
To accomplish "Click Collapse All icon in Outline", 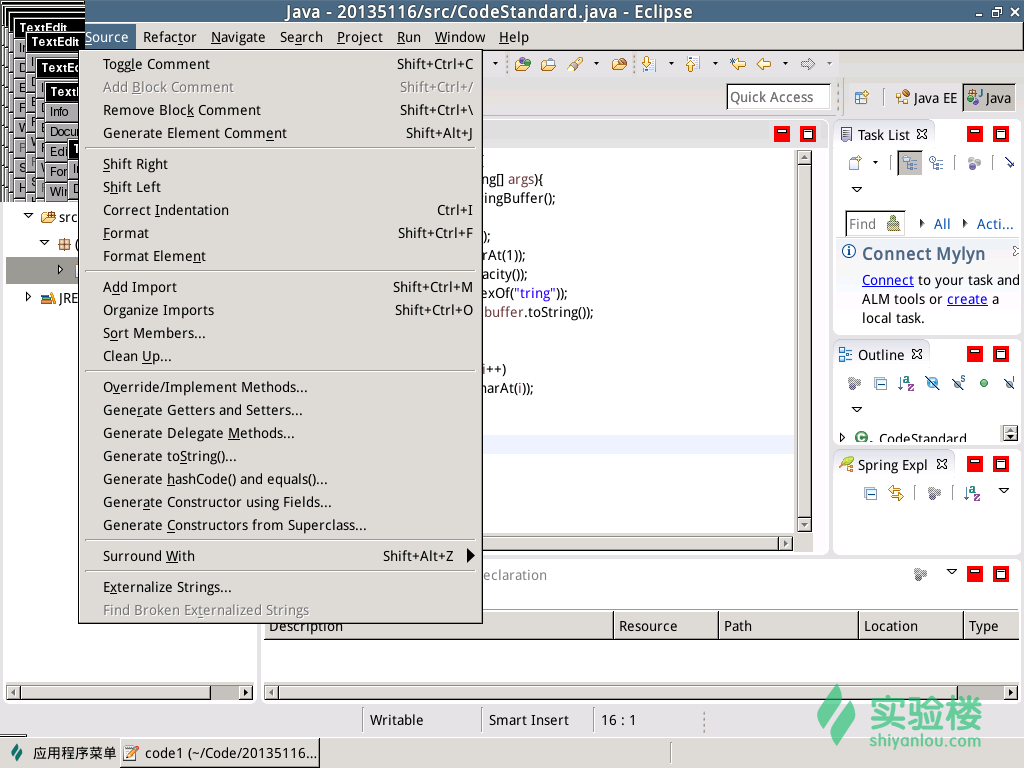I will (881, 383).
